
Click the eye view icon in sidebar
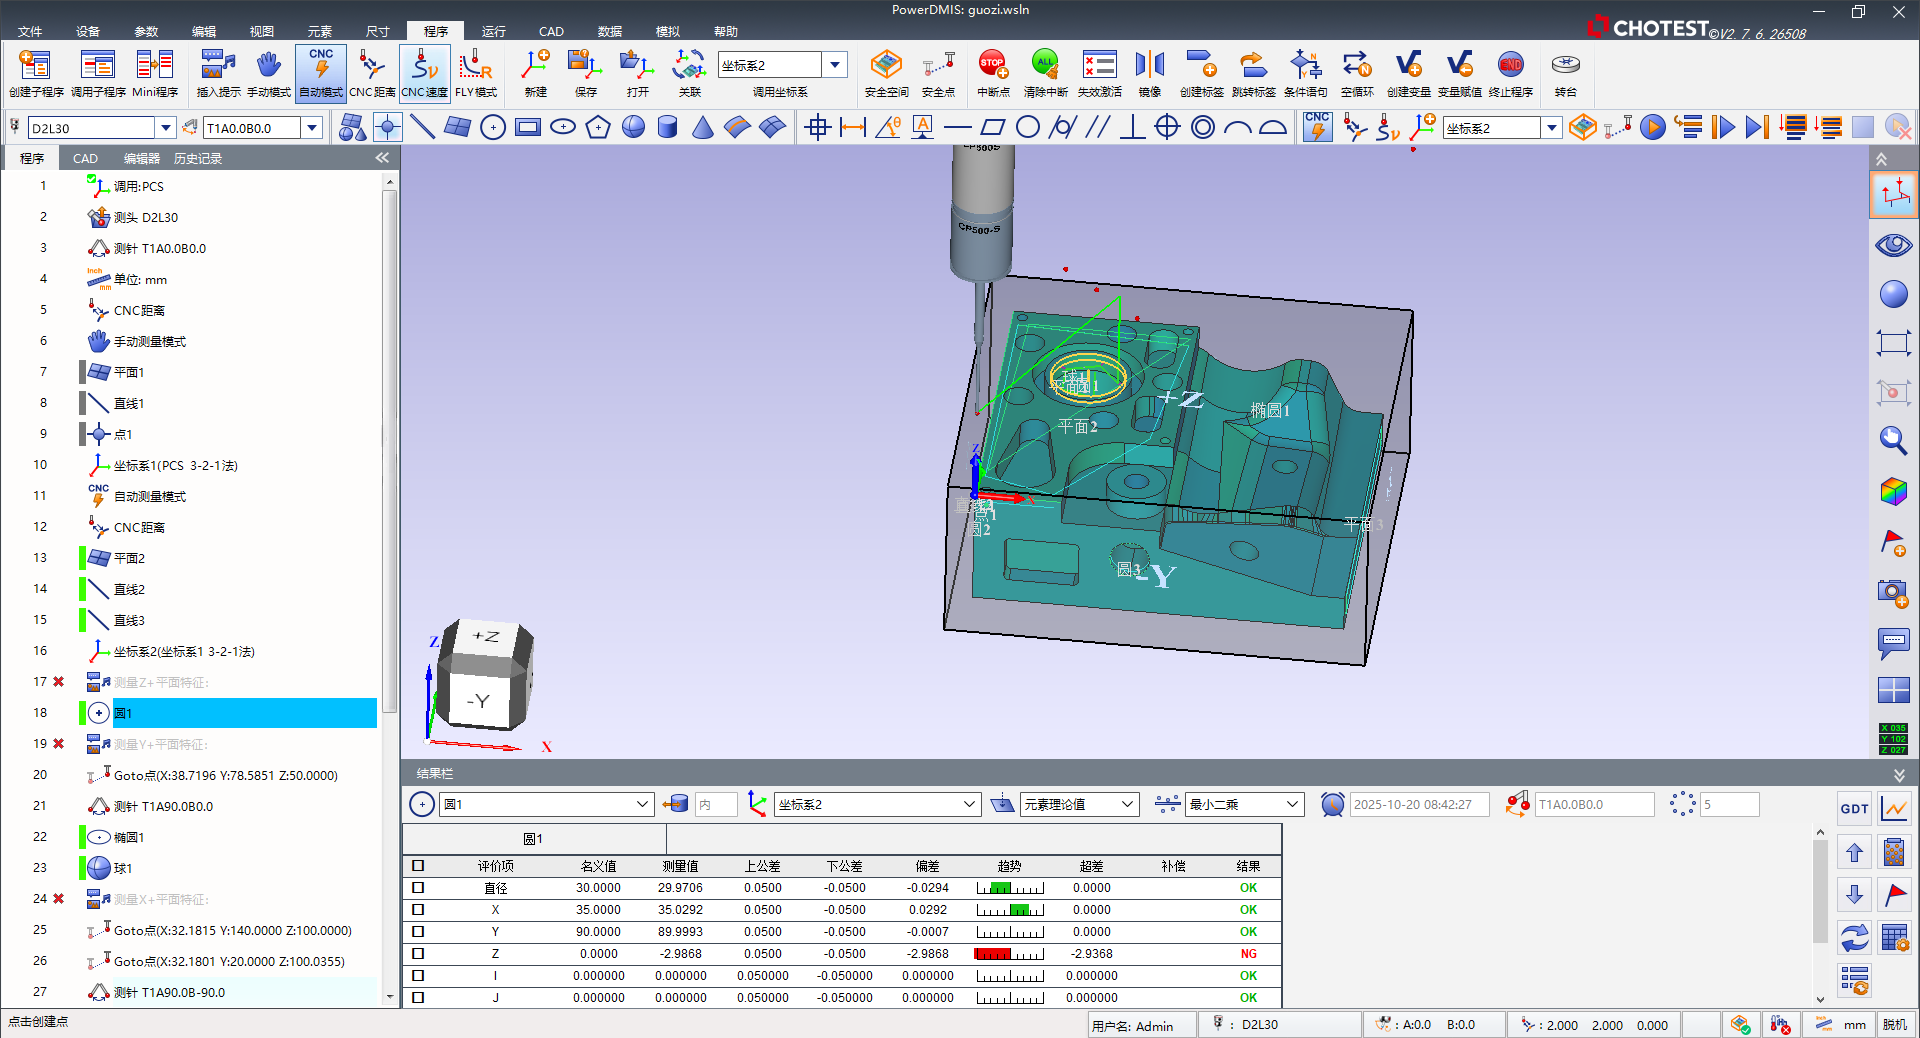[x=1893, y=245]
